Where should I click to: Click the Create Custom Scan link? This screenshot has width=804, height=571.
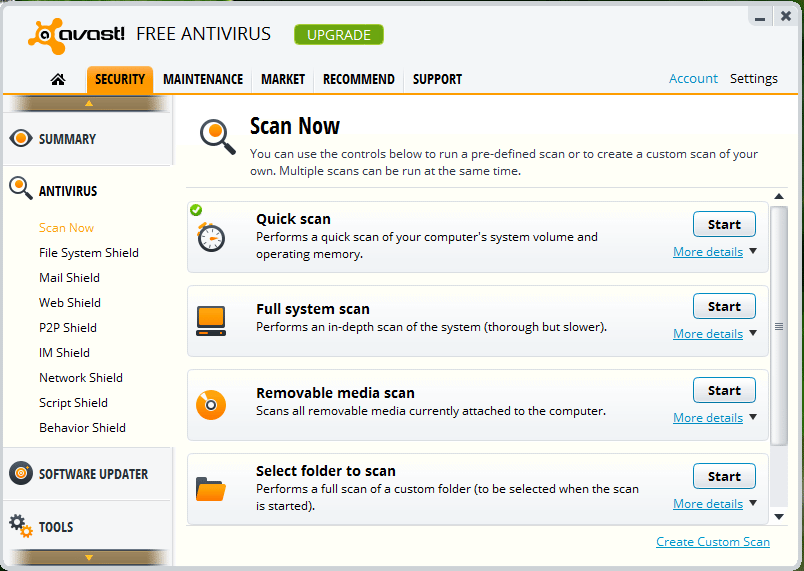[x=712, y=542]
